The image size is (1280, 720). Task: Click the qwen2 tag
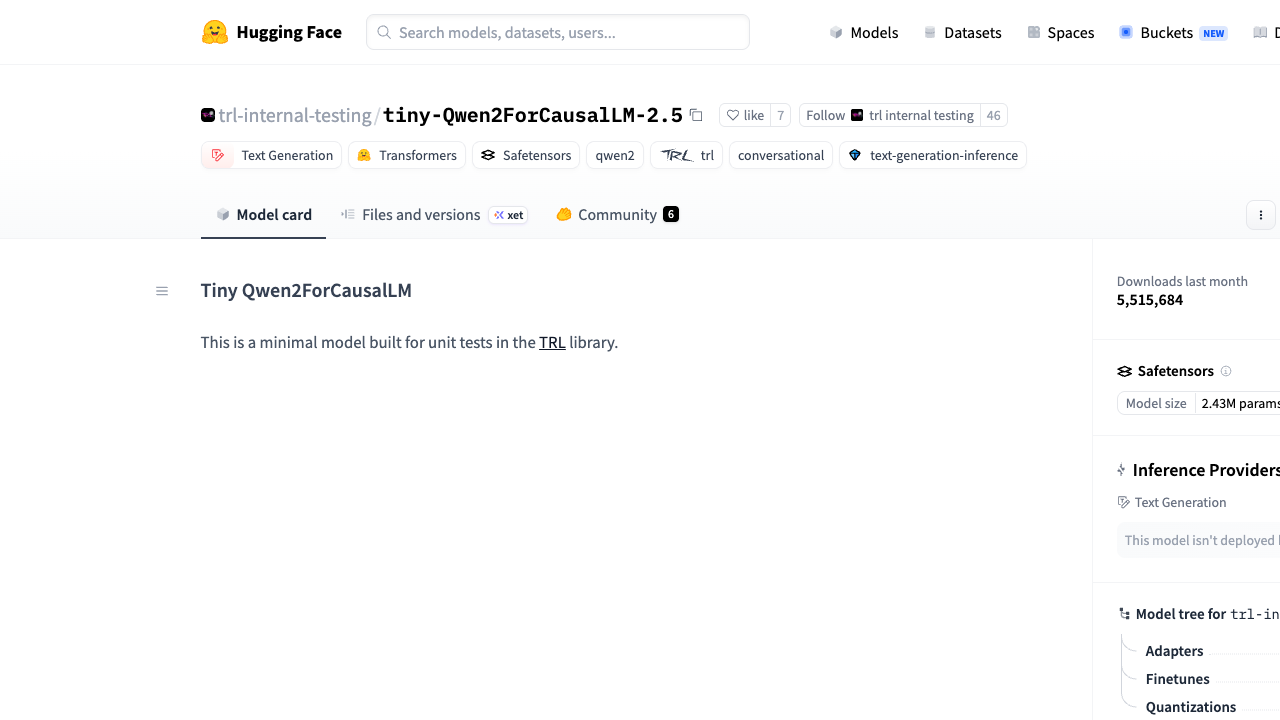615,155
